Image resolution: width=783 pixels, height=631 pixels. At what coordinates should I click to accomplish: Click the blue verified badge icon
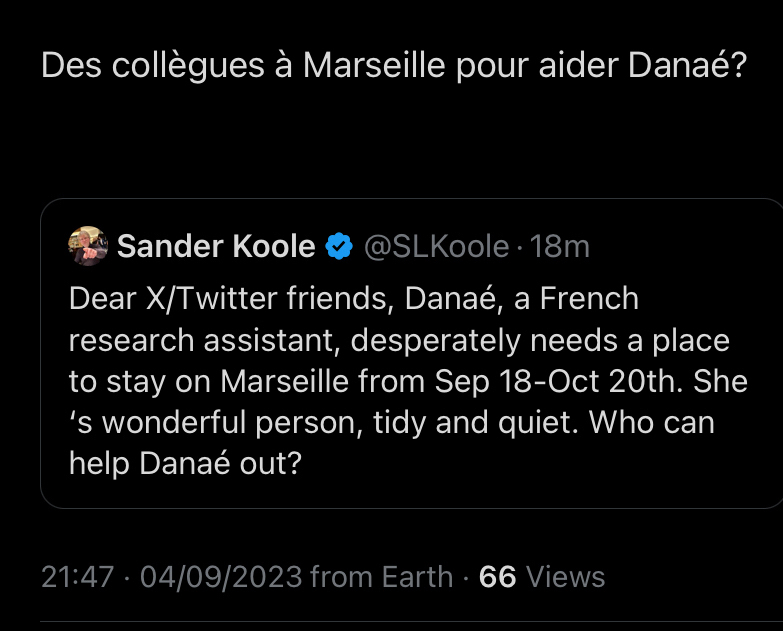coord(340,247)
